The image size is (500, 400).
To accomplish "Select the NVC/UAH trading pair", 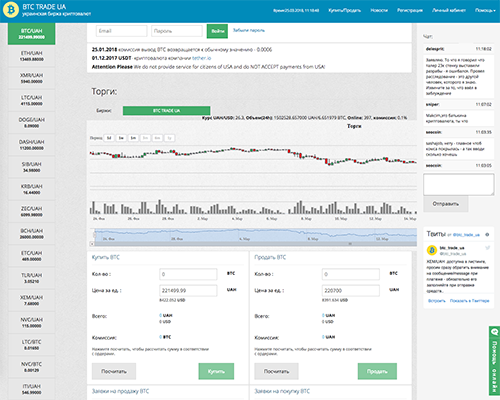I will [32, 323].
